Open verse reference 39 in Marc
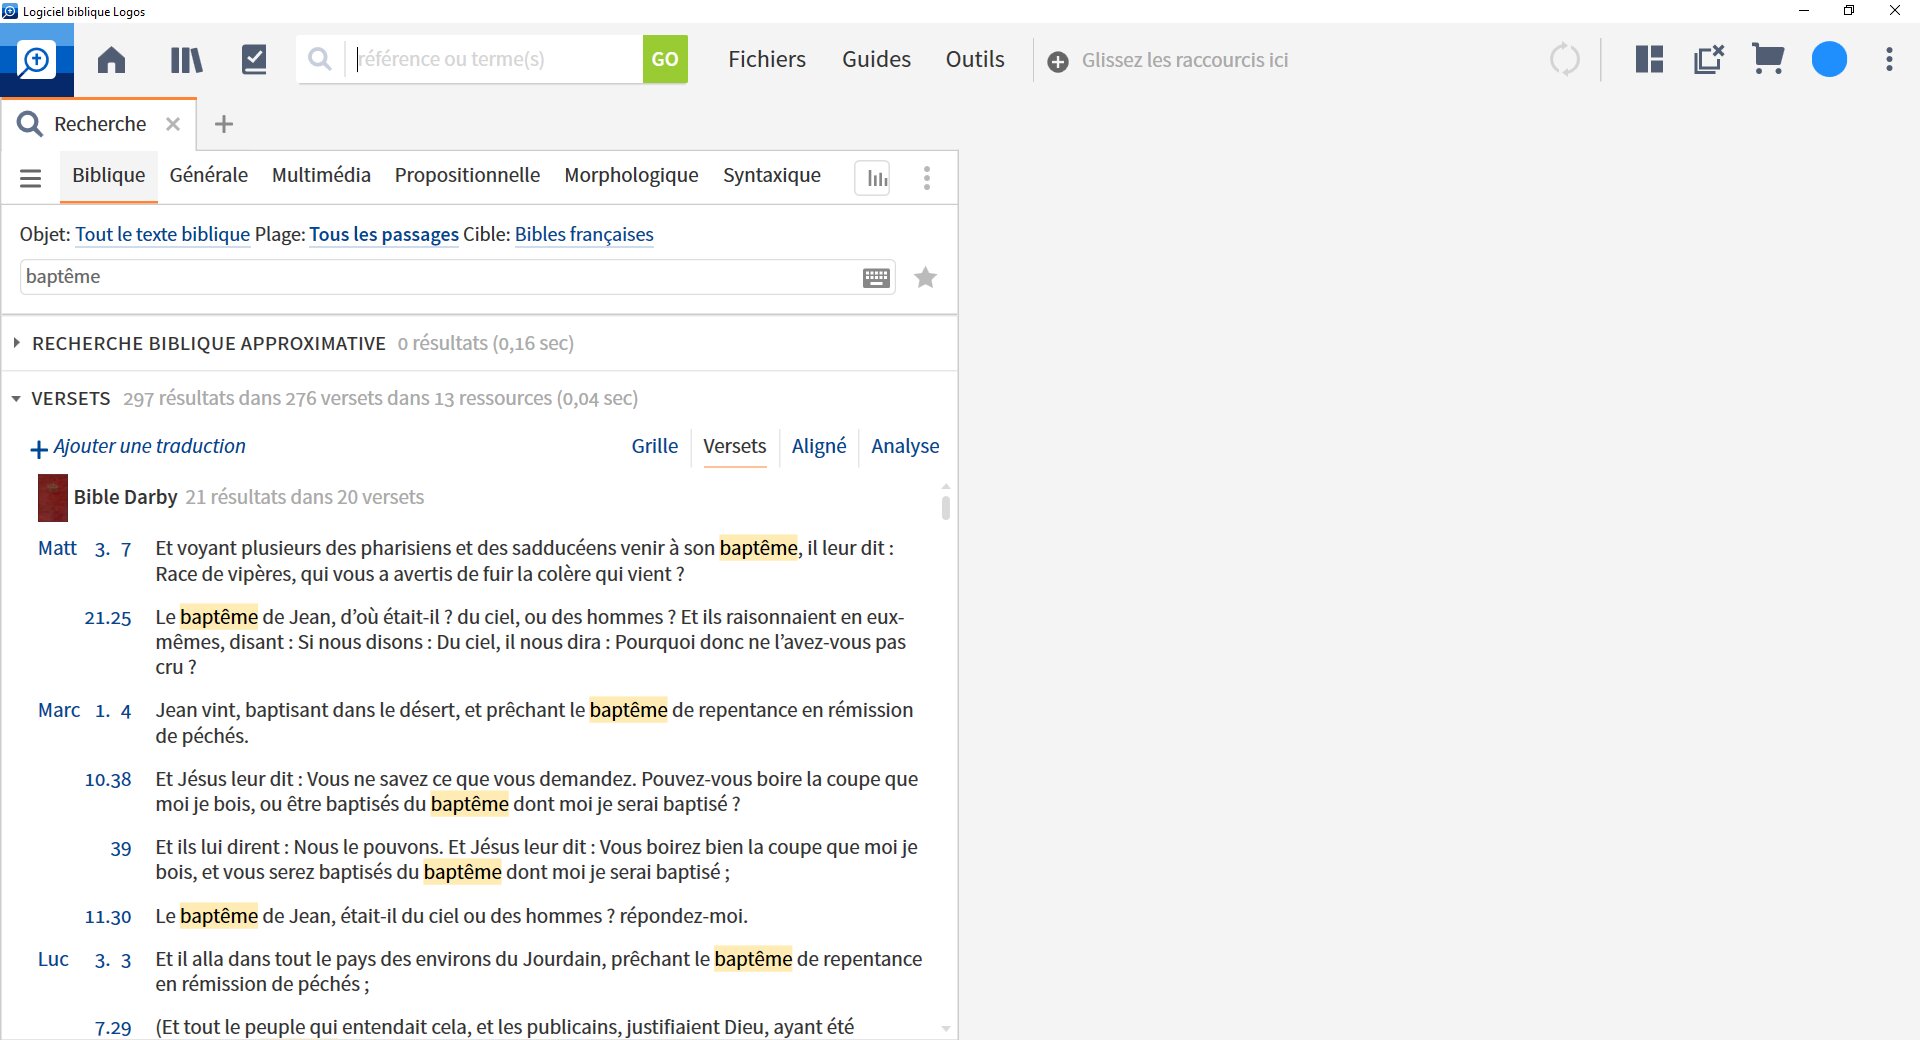1920x1040 pixels. click(x=121, y=848)
